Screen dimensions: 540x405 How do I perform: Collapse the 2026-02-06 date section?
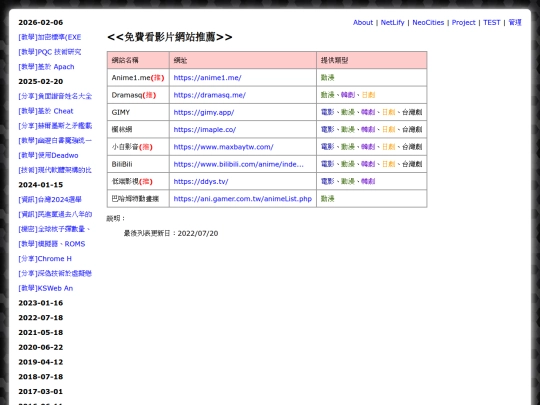point(41,22)
